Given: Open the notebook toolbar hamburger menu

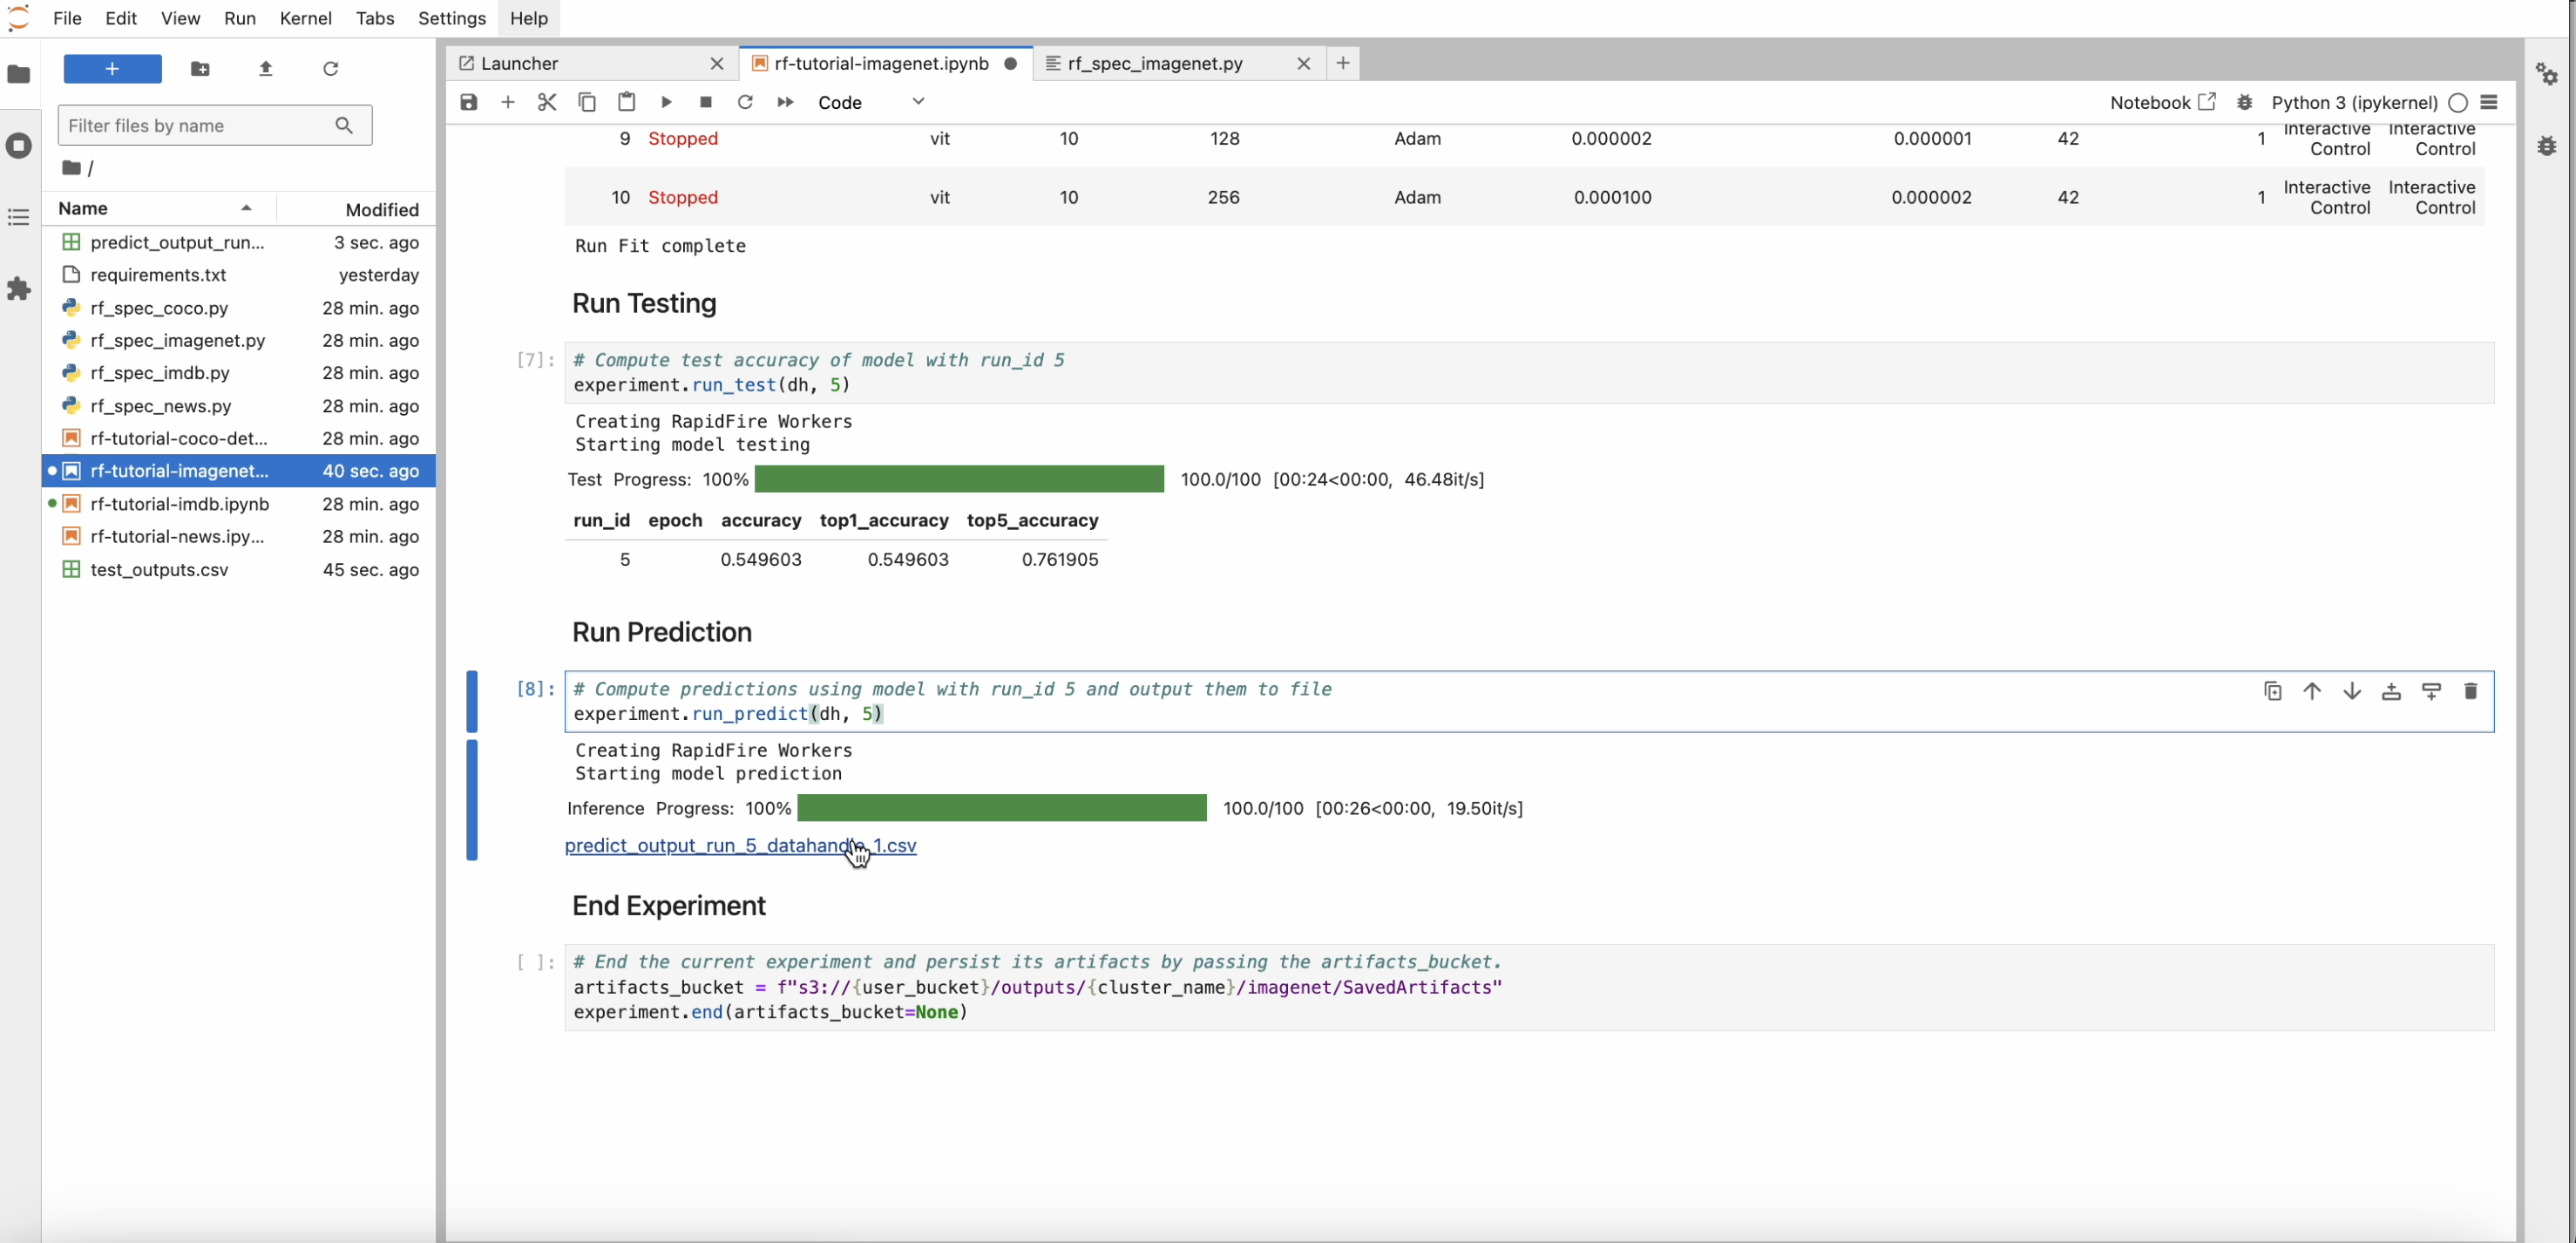Looking at the screenshot, I should [2490, 102].
